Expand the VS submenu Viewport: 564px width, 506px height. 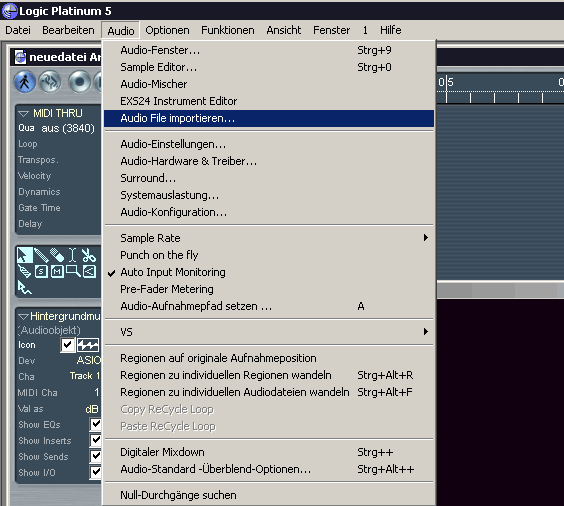pyautogui.click(x=269, y=332)
